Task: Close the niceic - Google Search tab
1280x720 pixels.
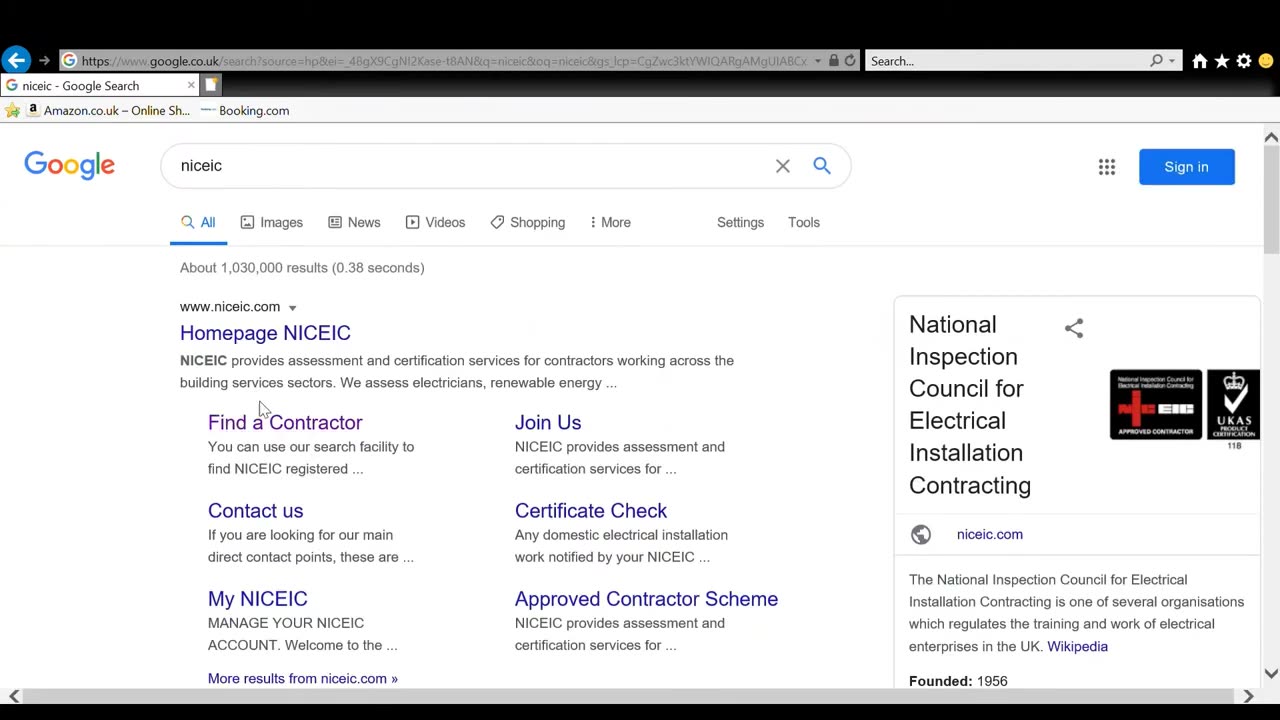Action: (x=191, y=86)
